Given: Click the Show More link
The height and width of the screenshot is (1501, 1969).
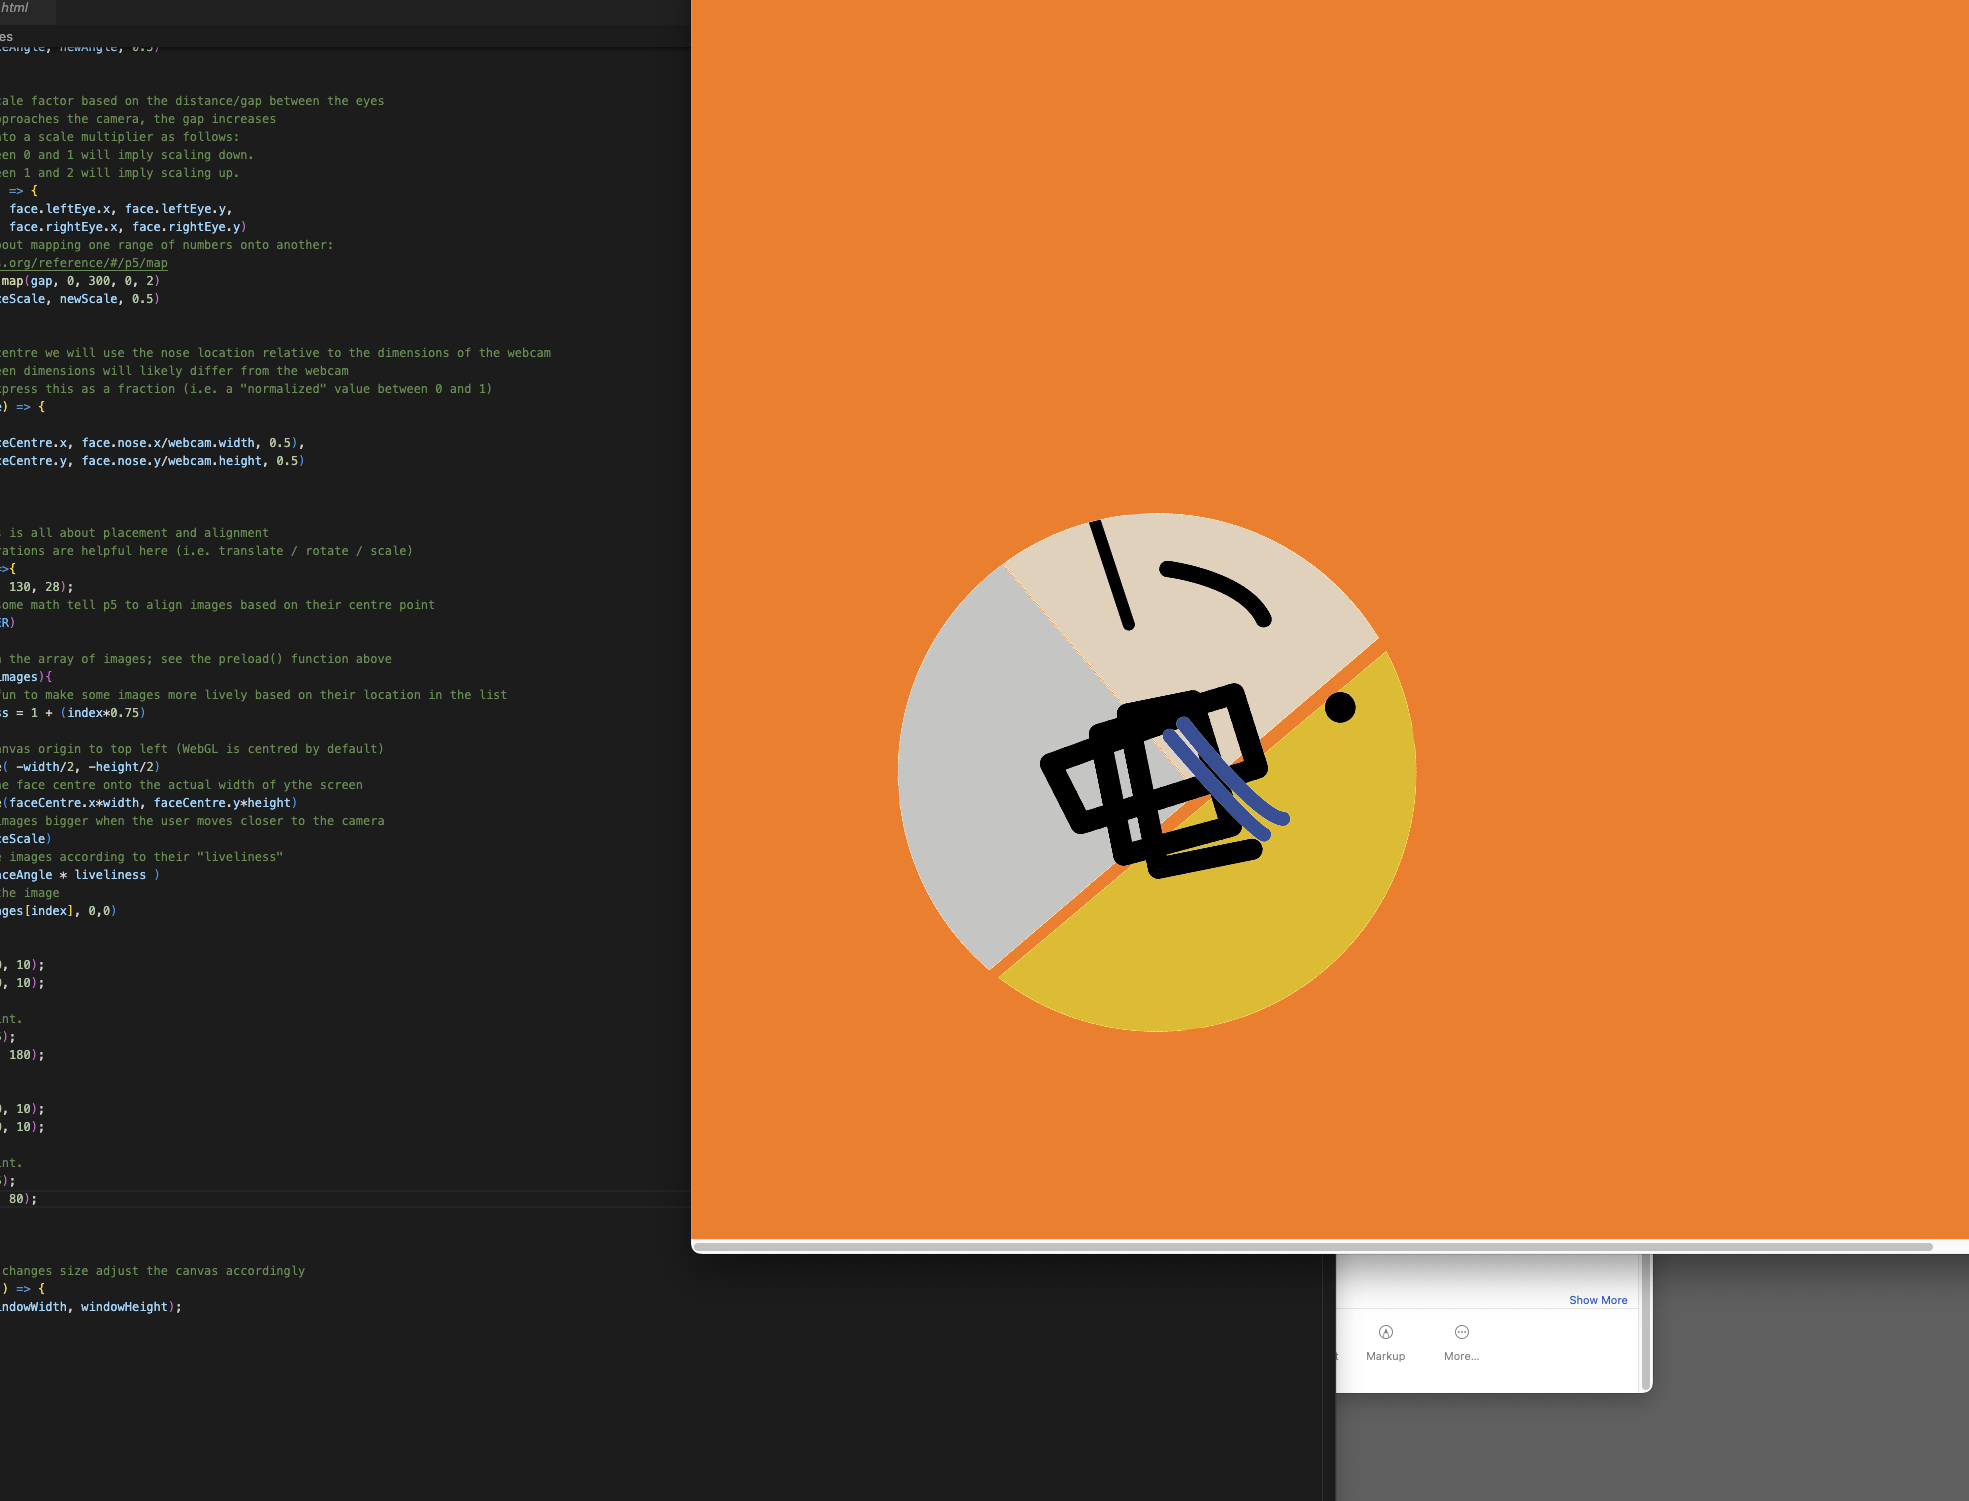Looking at the screenshot, I should 1598,1300.
